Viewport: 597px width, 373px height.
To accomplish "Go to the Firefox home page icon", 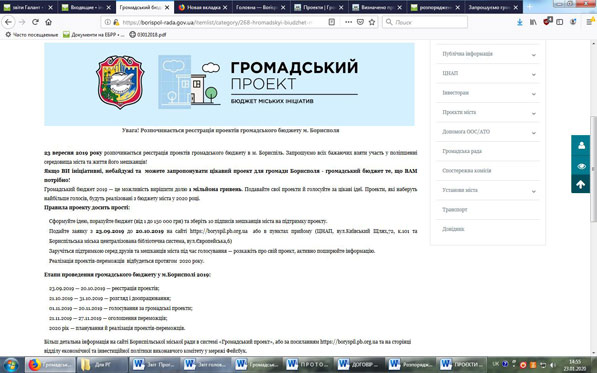I will (x=48, y=22).
